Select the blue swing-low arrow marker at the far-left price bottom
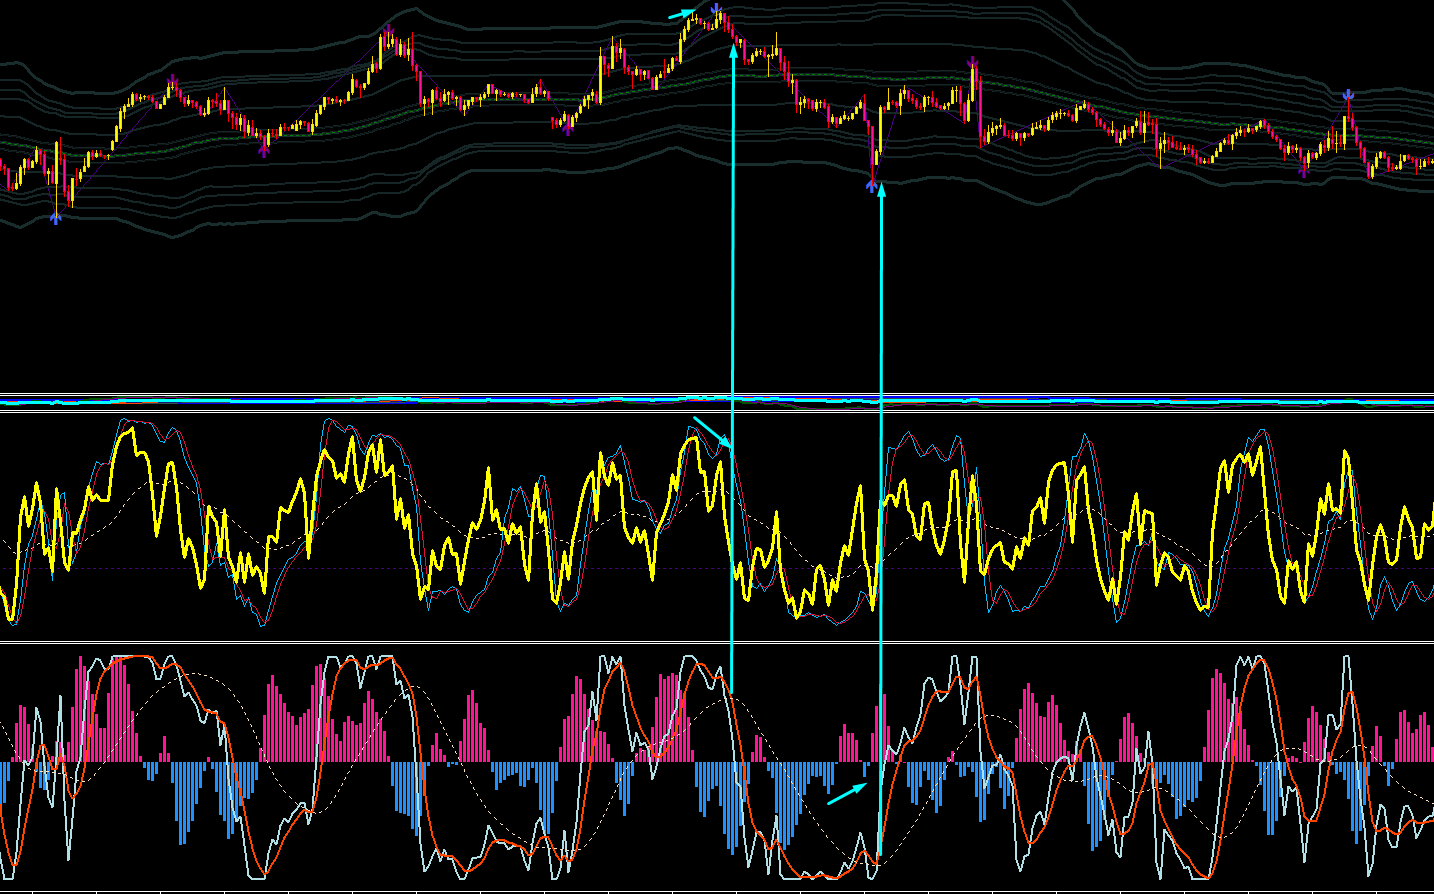 click(x=56, y=218)
